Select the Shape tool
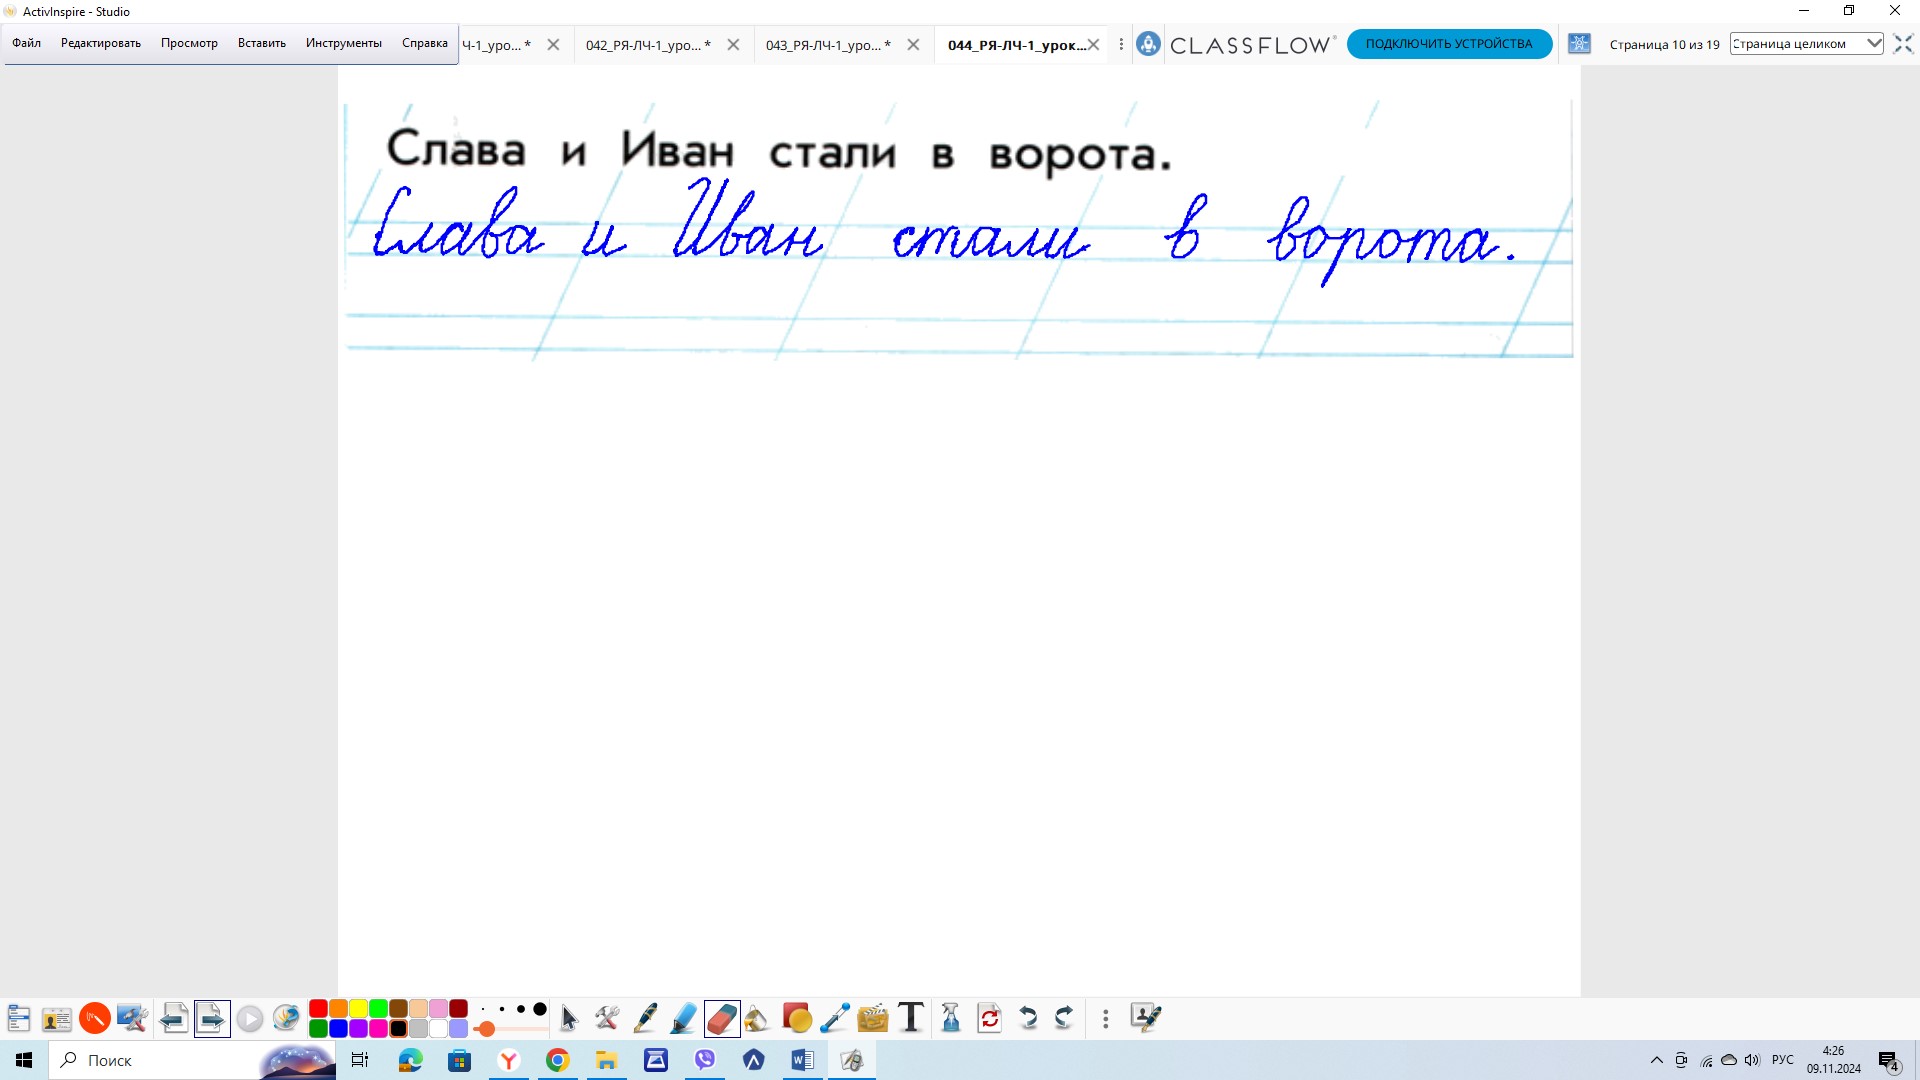 coord(797,1019)
